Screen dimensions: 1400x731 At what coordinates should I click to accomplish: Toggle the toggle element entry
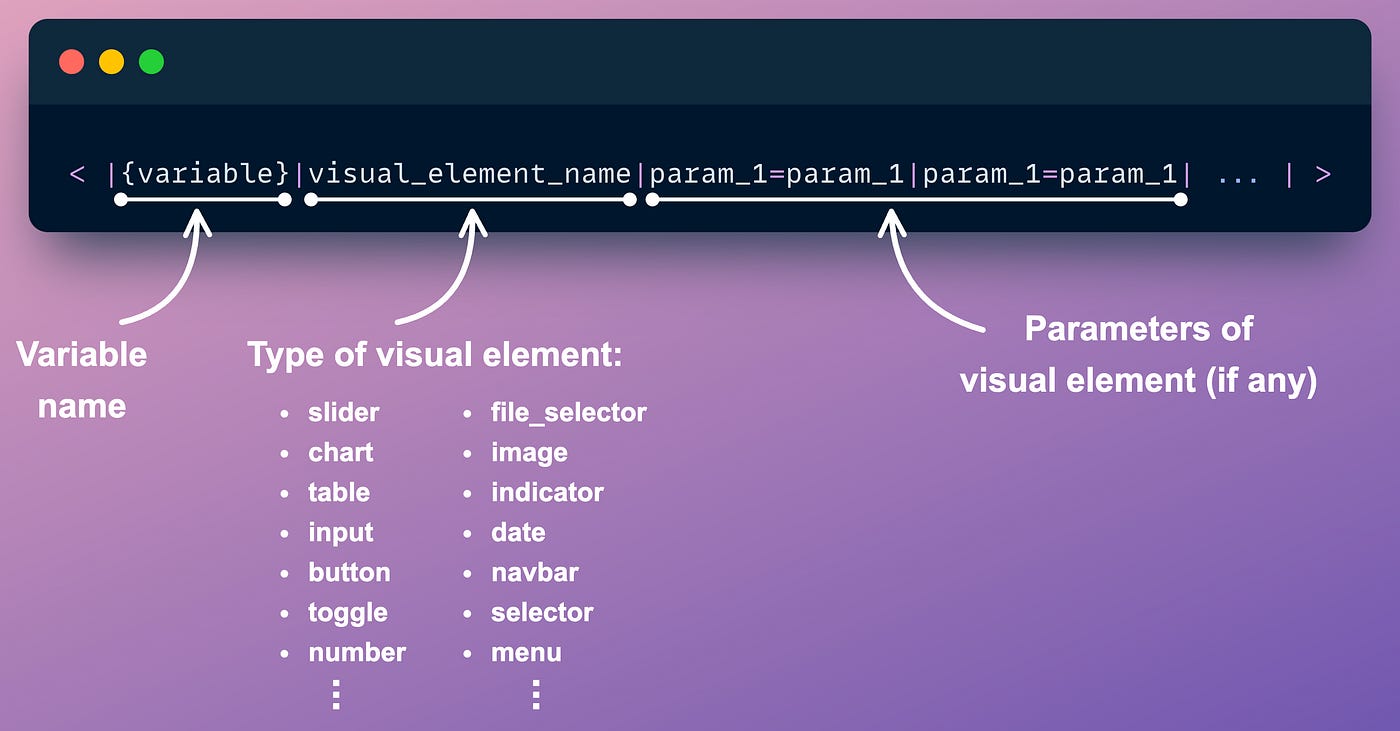tap(347, 612)
